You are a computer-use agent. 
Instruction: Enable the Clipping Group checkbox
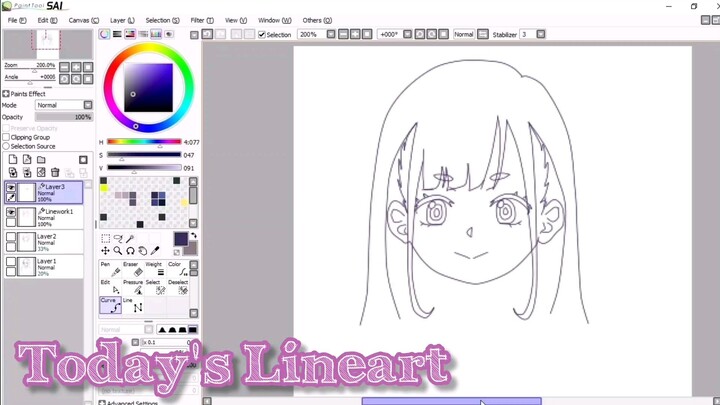6,137
